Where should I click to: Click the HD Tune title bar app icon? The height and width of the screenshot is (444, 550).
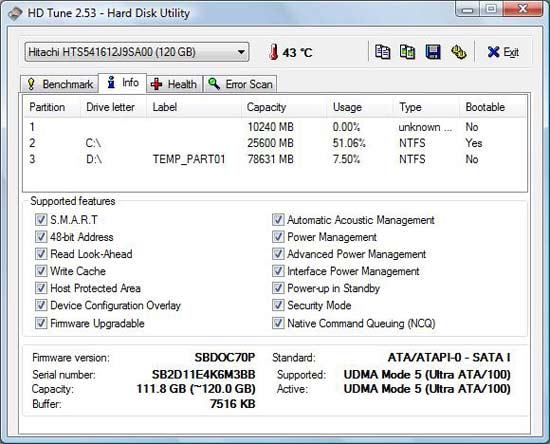tap(15, 14)
